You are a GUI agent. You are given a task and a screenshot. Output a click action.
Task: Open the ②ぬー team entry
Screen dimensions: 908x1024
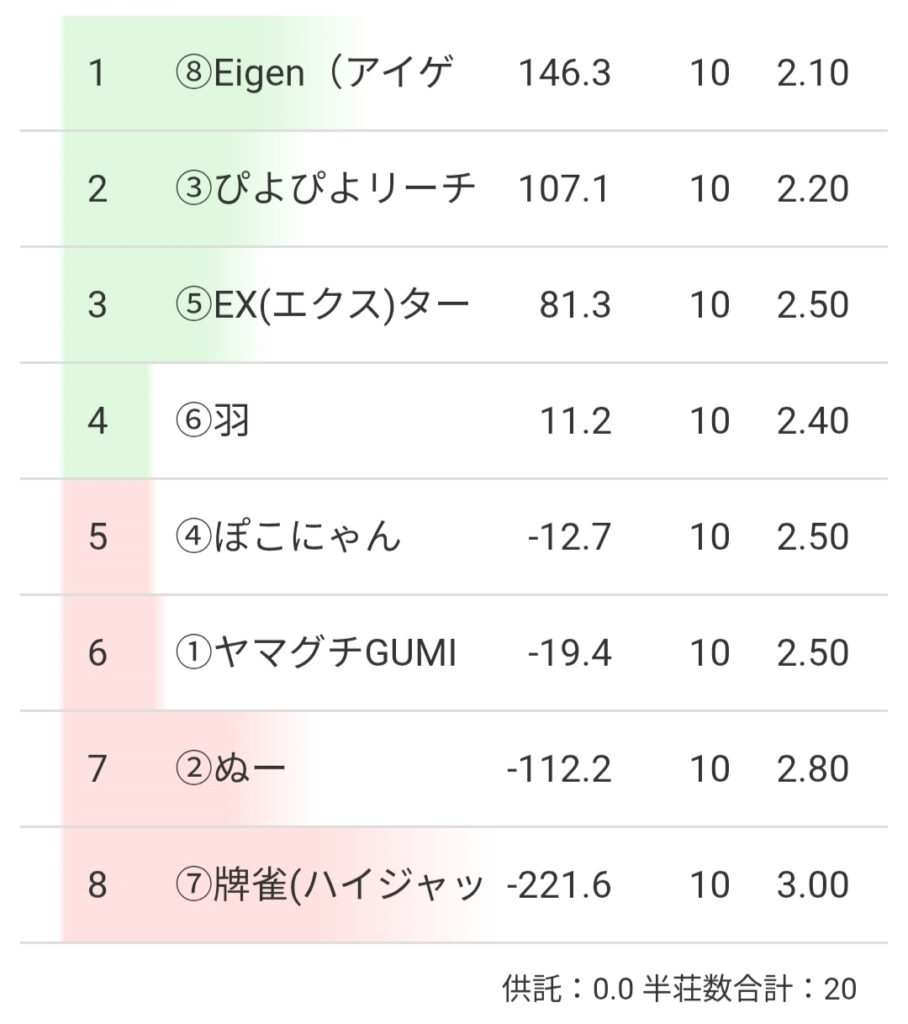[230, 769]
